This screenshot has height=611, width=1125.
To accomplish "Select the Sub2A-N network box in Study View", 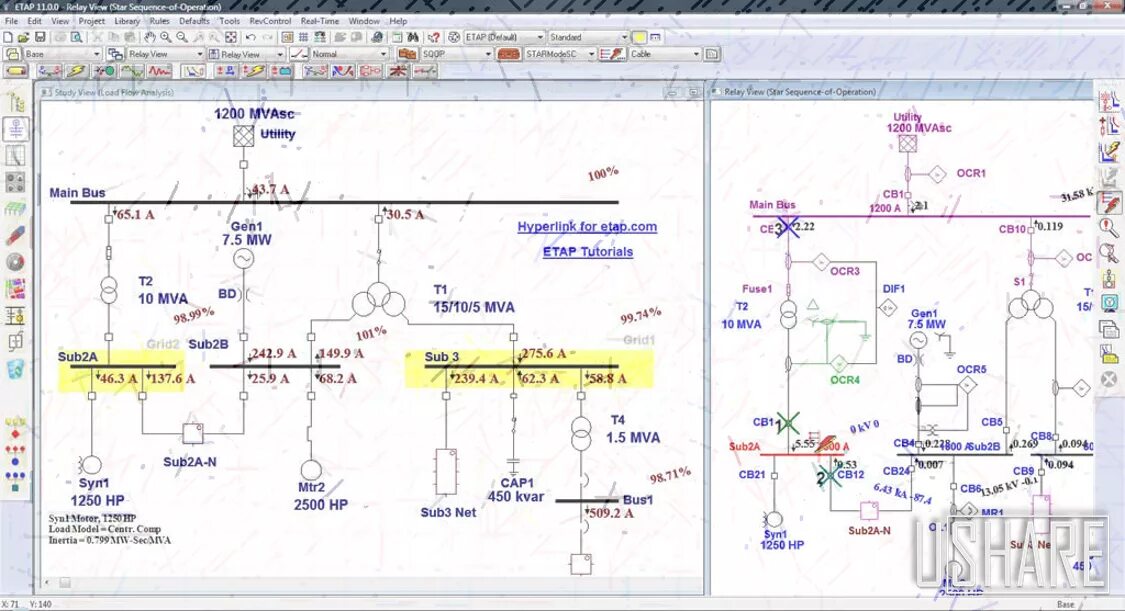I will click(x=192, y=433).
